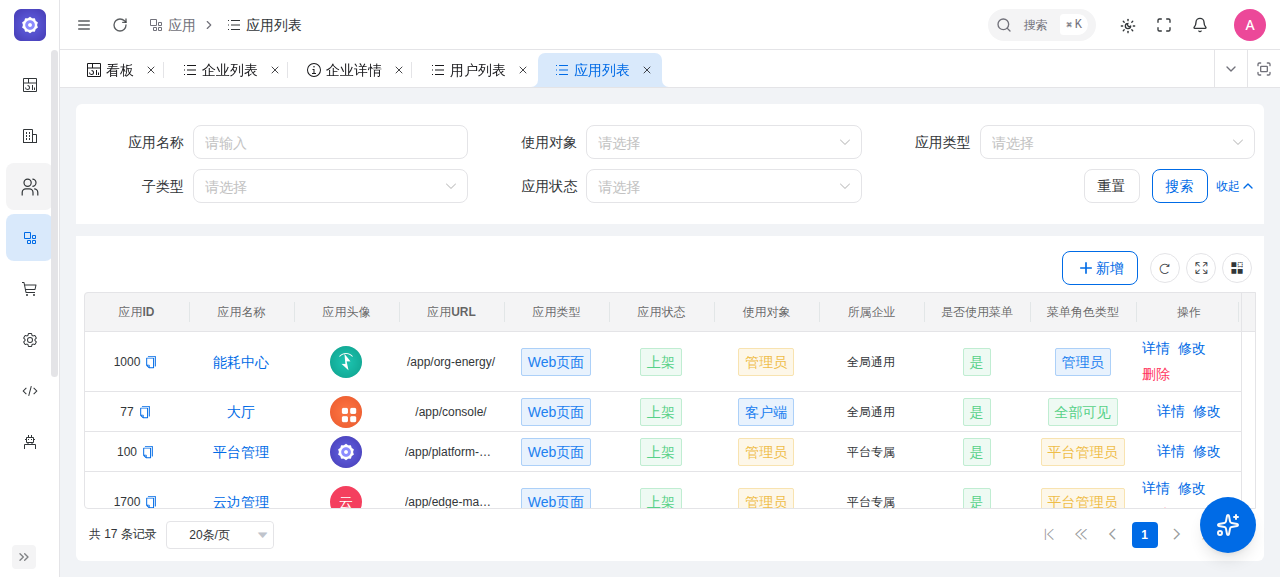Click the app logo icon
This screenshot has width=1280, height=577.
30,25
